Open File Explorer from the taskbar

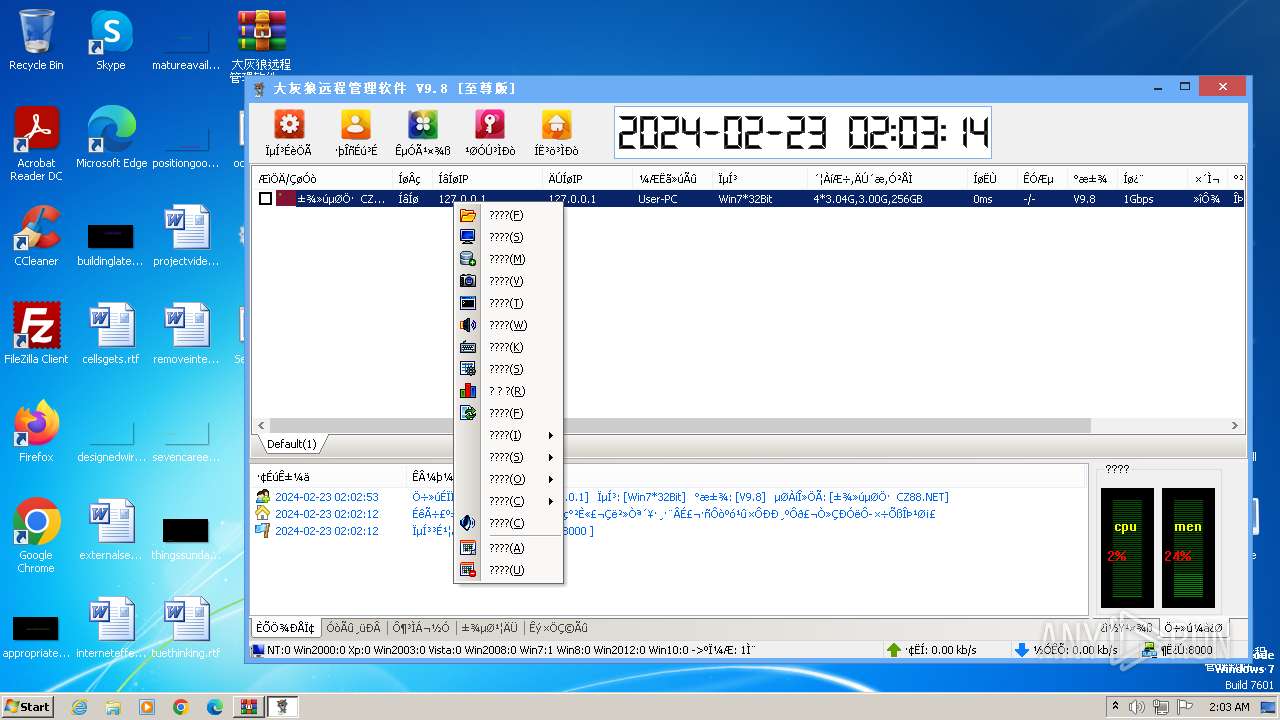pyautogui.click(x=113, y=707)
